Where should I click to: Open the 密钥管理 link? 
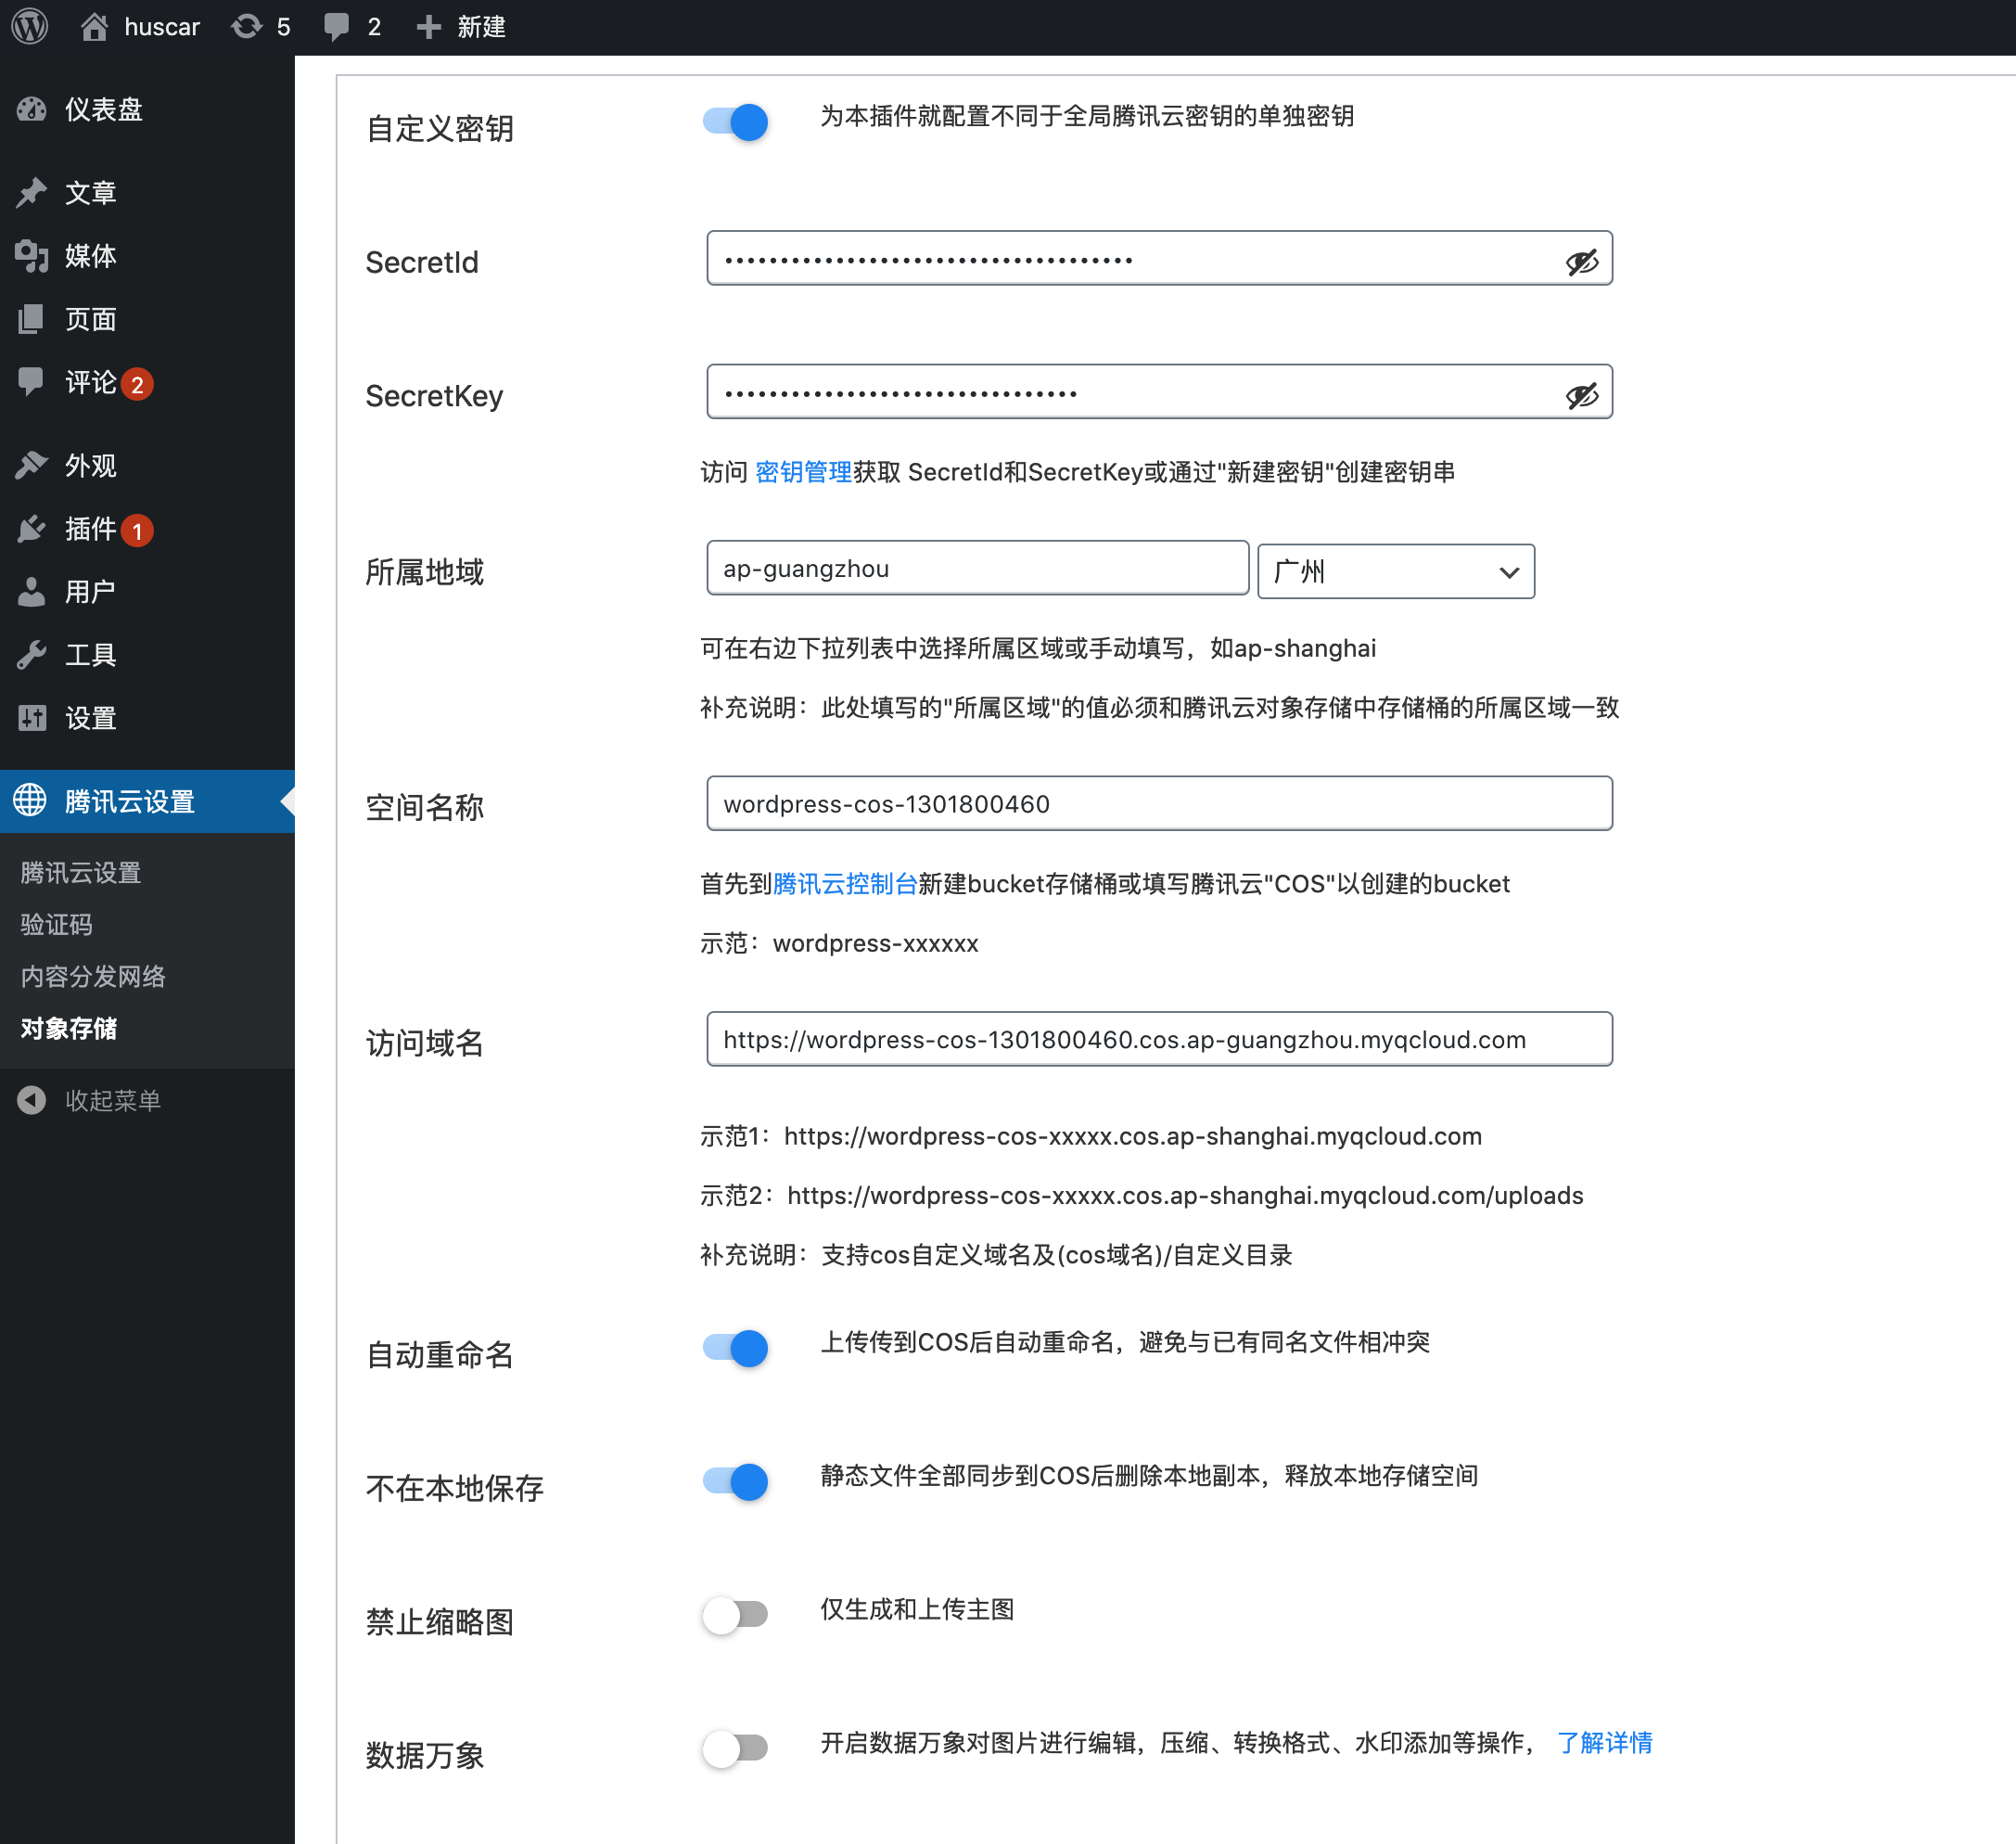(803, 472)
